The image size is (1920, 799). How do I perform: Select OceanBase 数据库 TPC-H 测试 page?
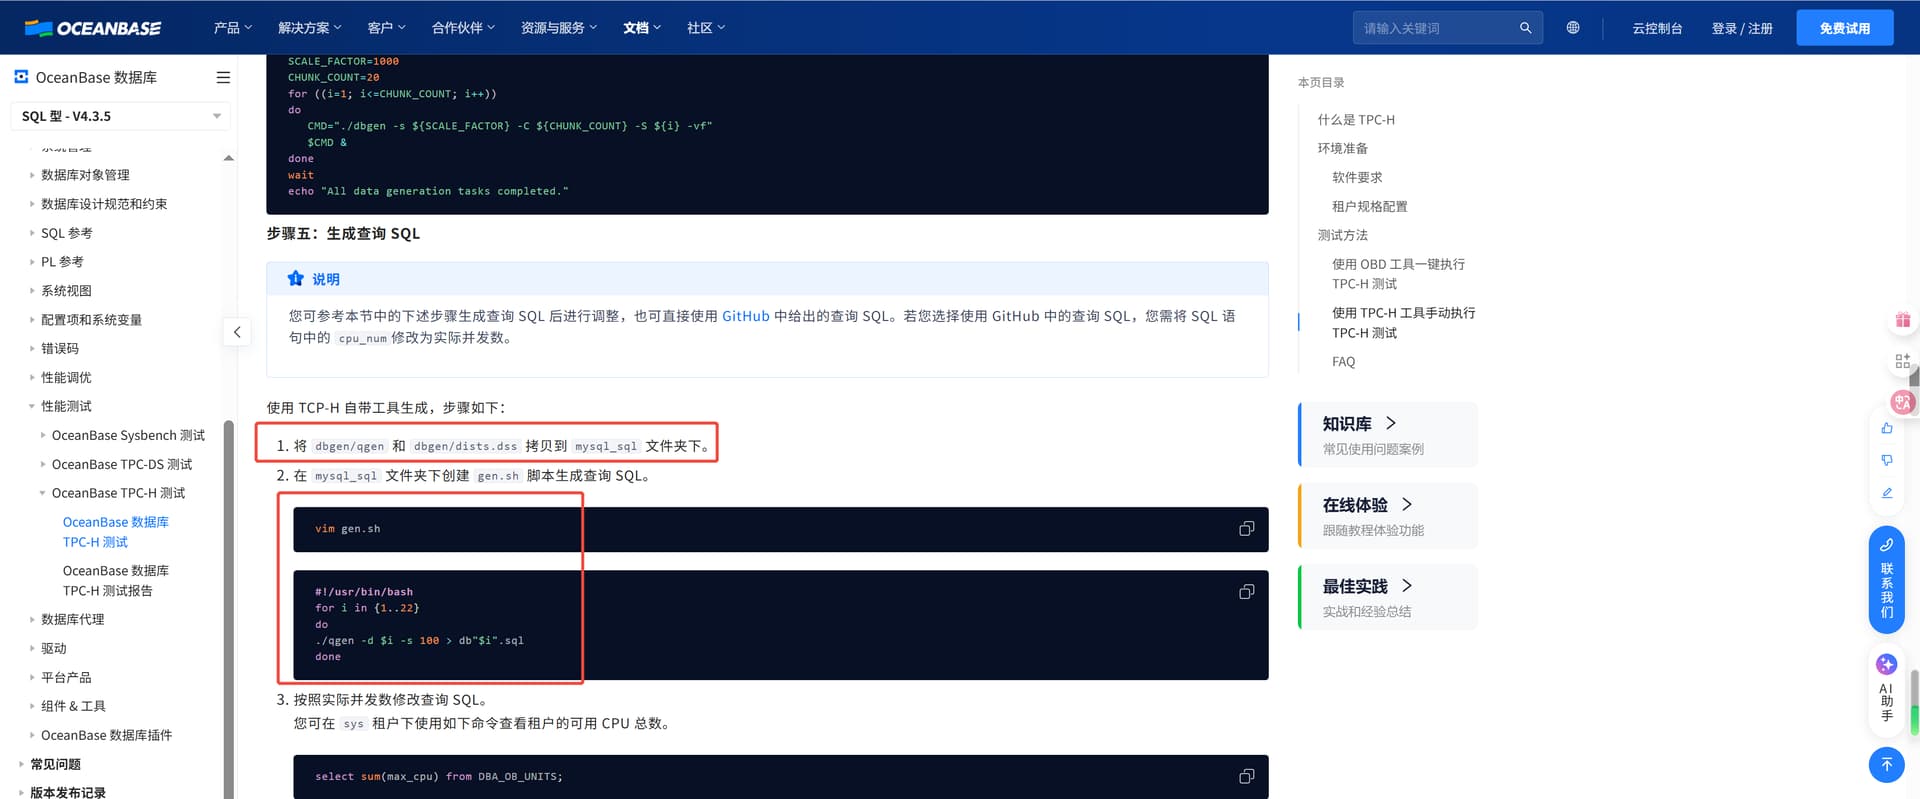click(x=115, y=532)
